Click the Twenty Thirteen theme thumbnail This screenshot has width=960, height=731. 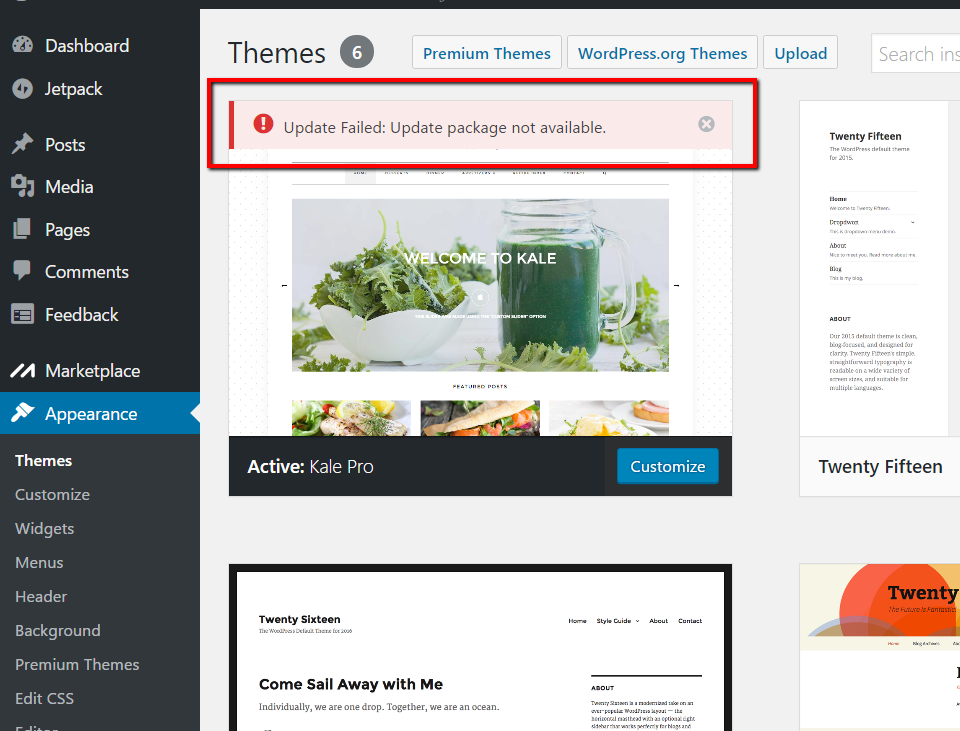tap(879, 647)
